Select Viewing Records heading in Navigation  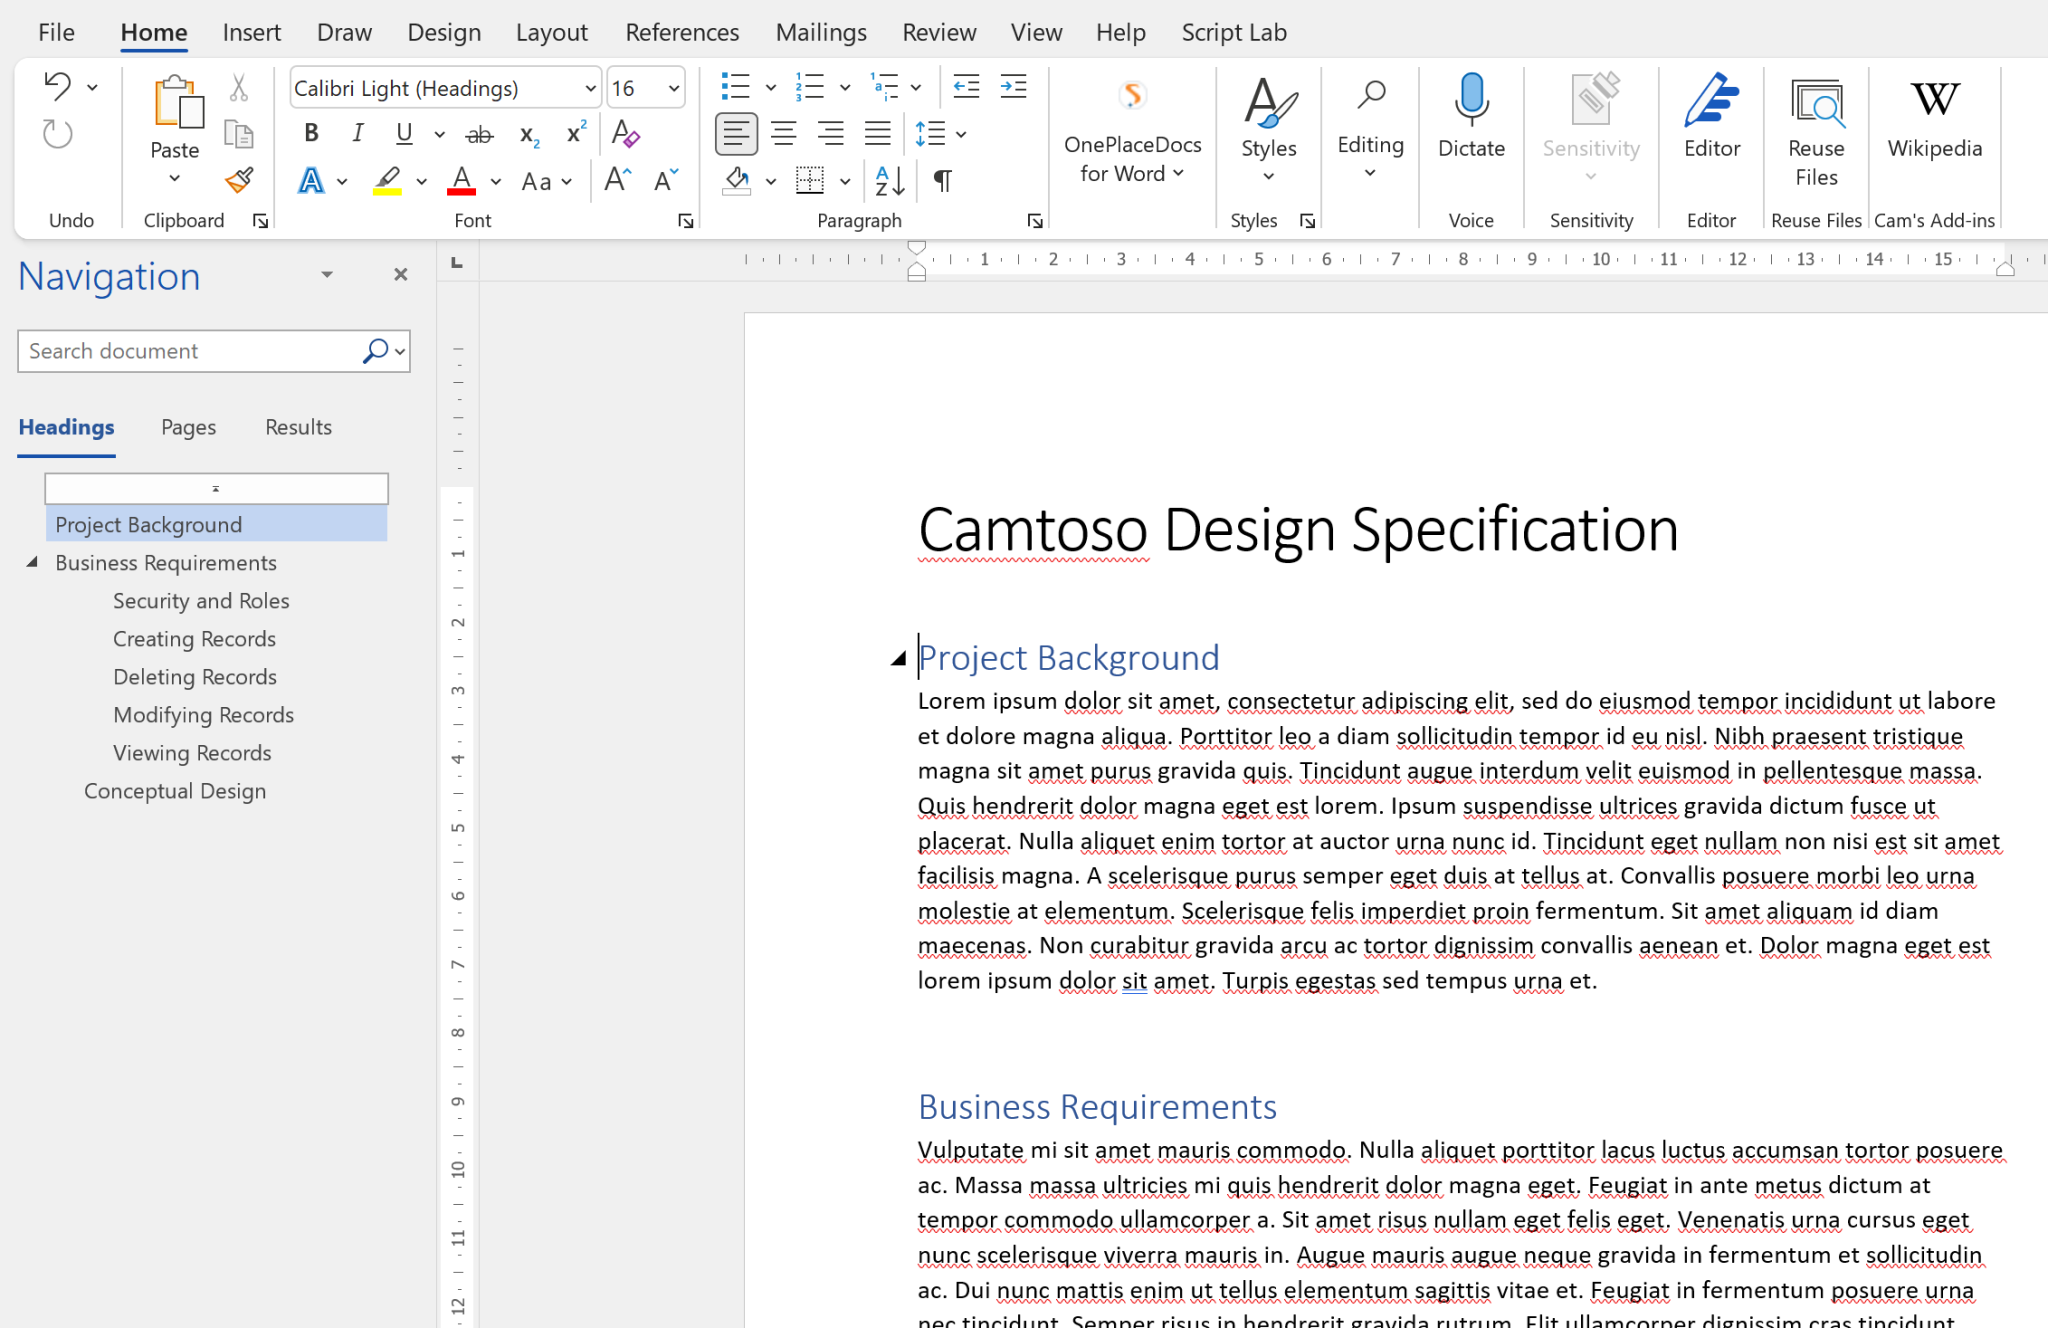(x=192, y=752)
